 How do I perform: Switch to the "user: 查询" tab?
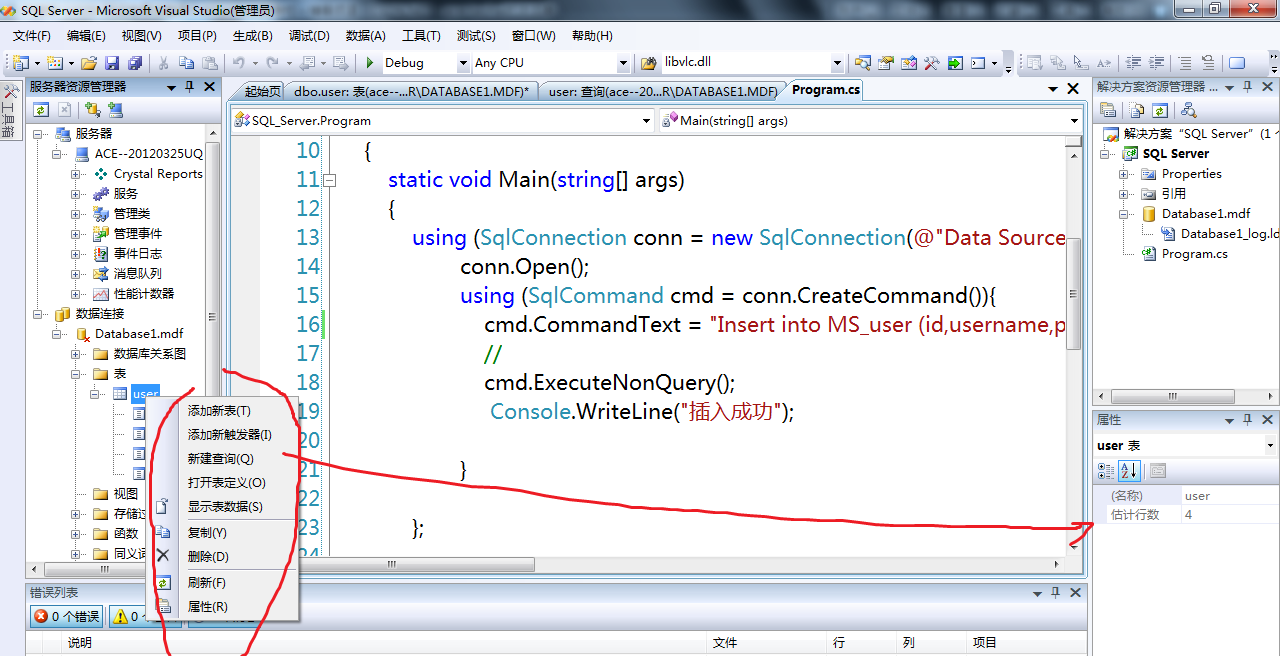tap(663, 91)
